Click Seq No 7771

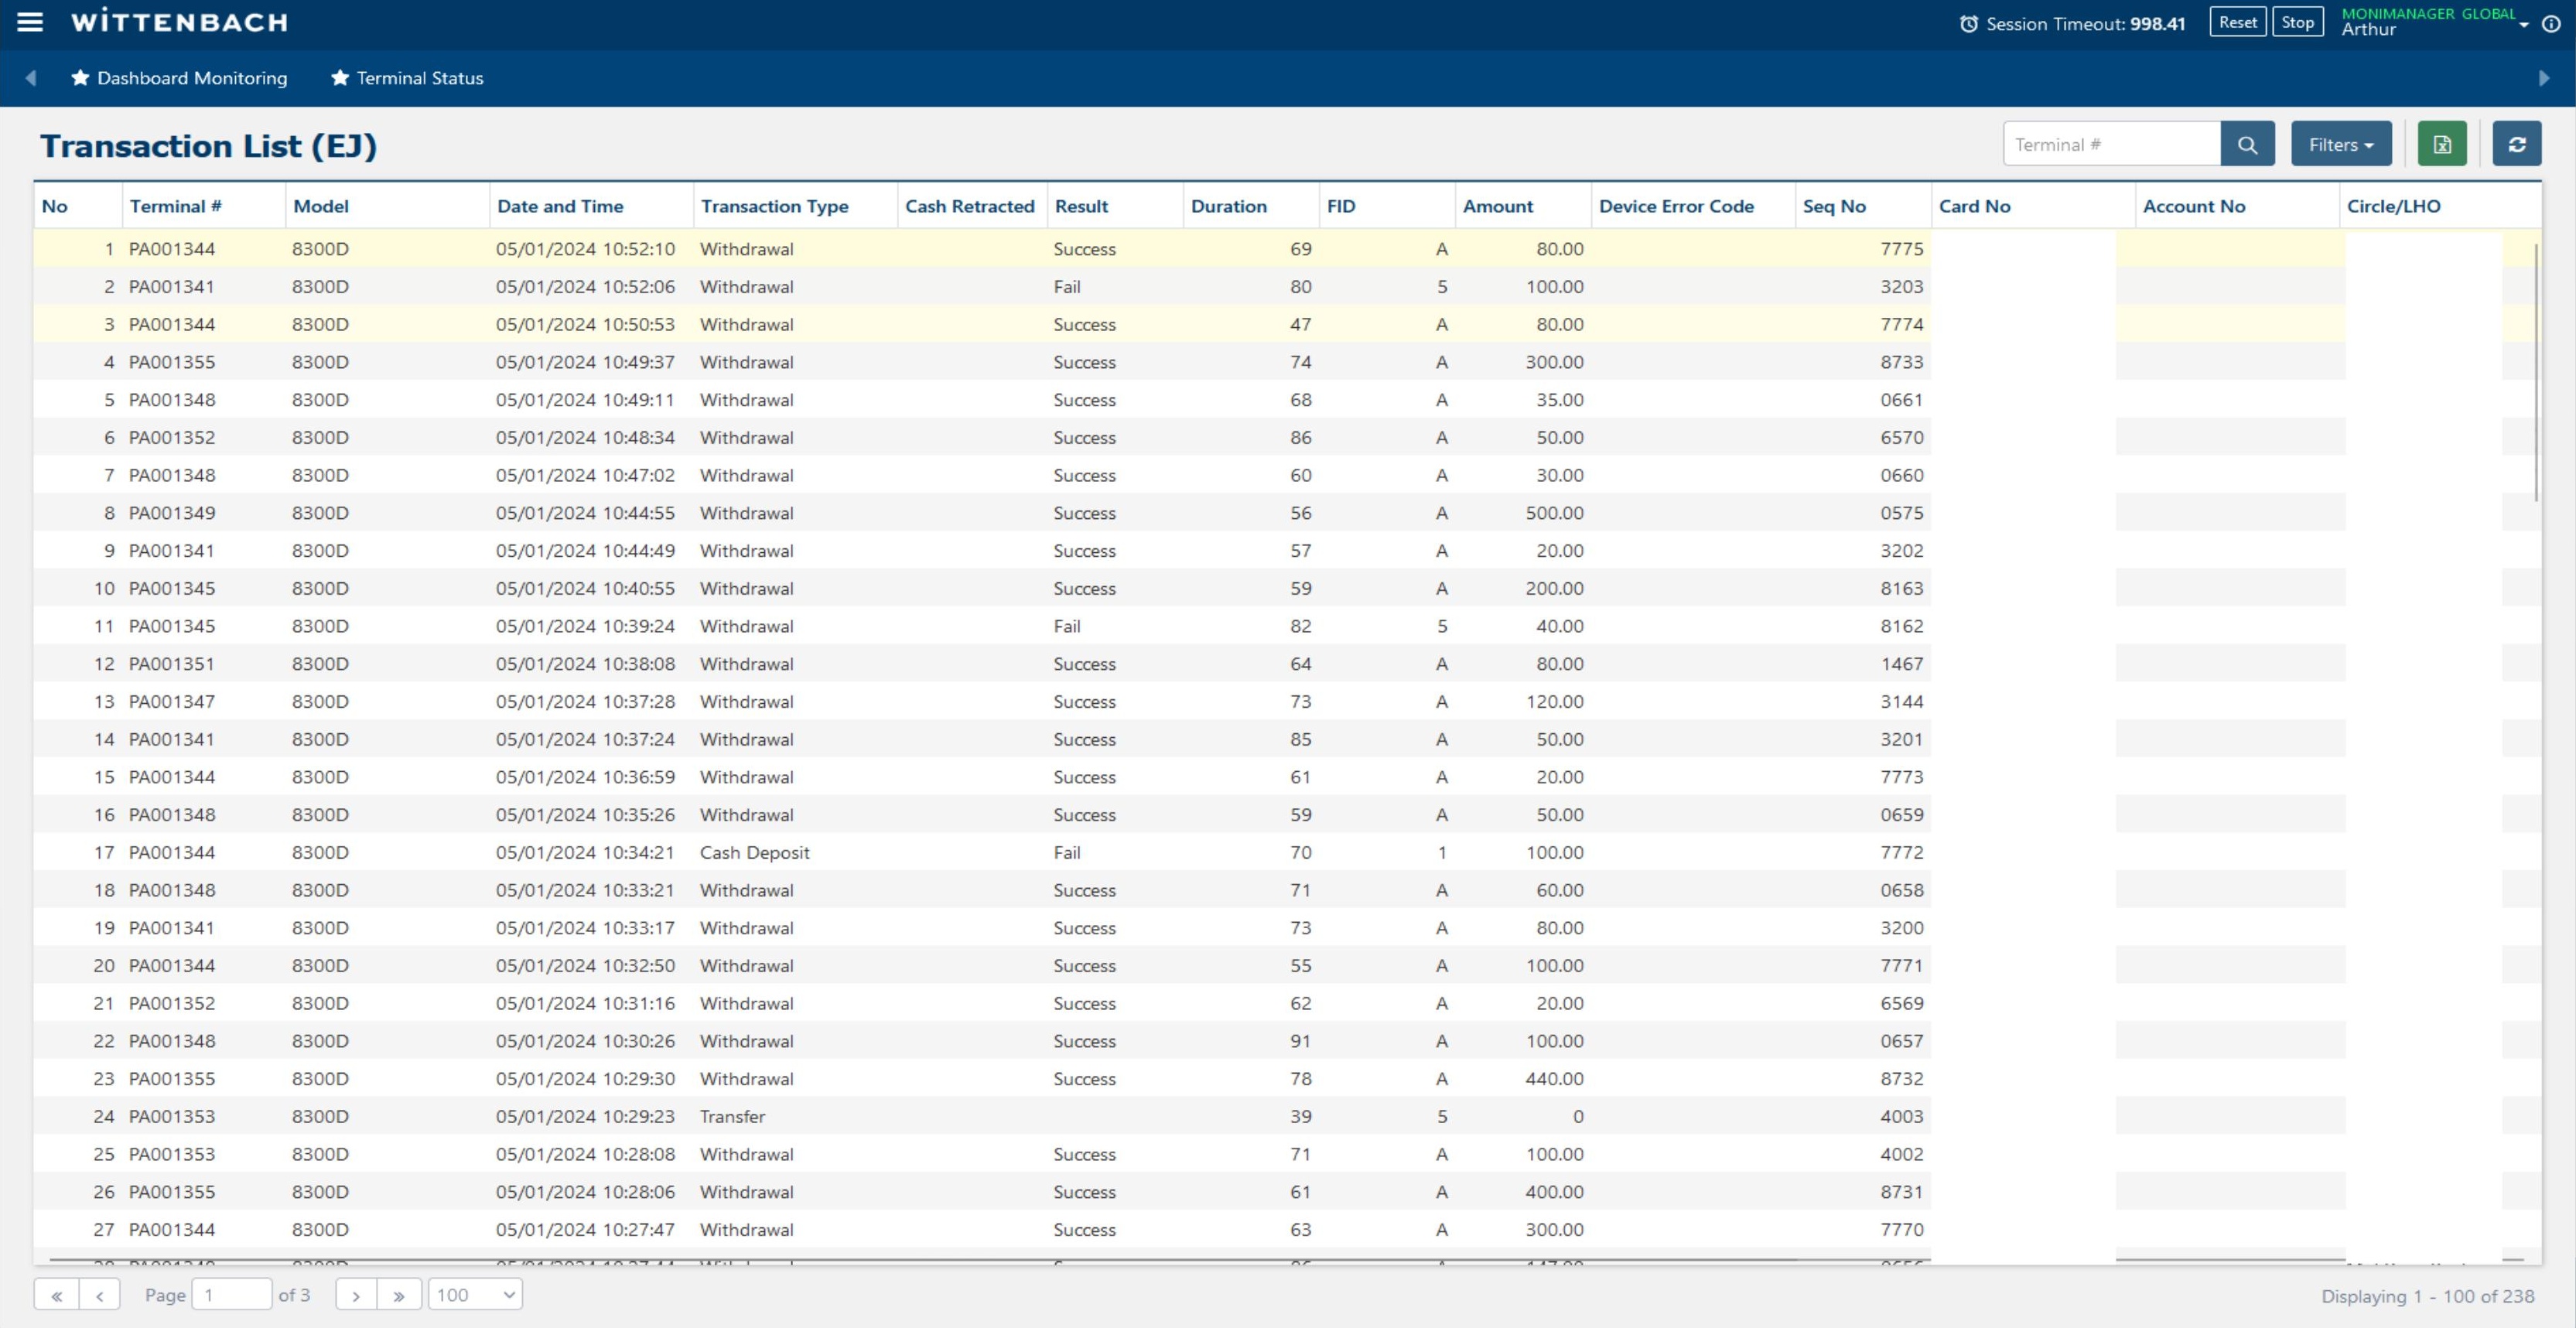coord(1901,966)
